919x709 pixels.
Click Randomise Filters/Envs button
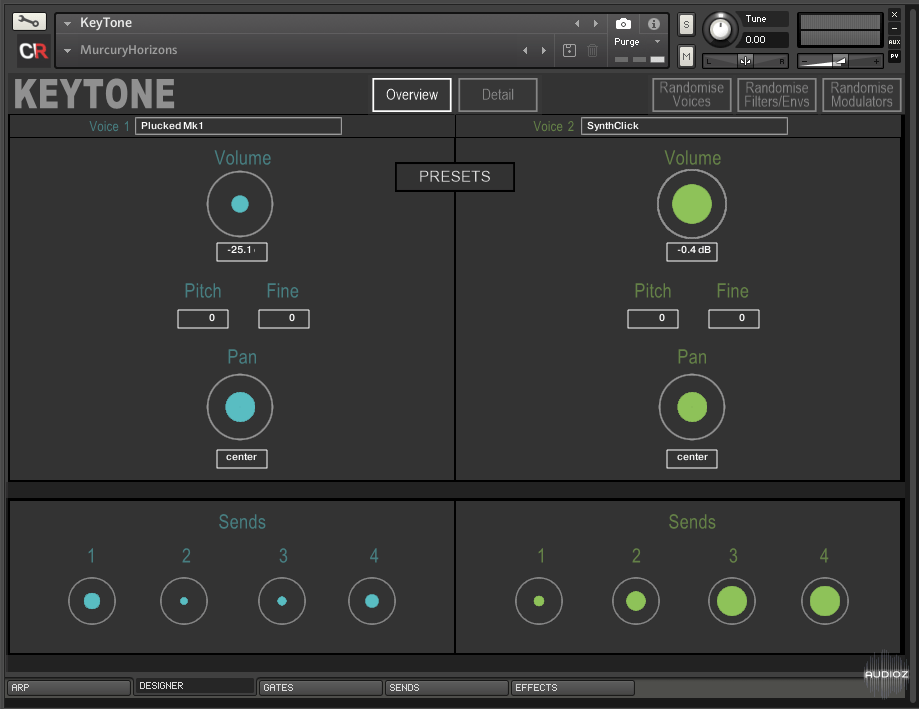tap(777, 95)
